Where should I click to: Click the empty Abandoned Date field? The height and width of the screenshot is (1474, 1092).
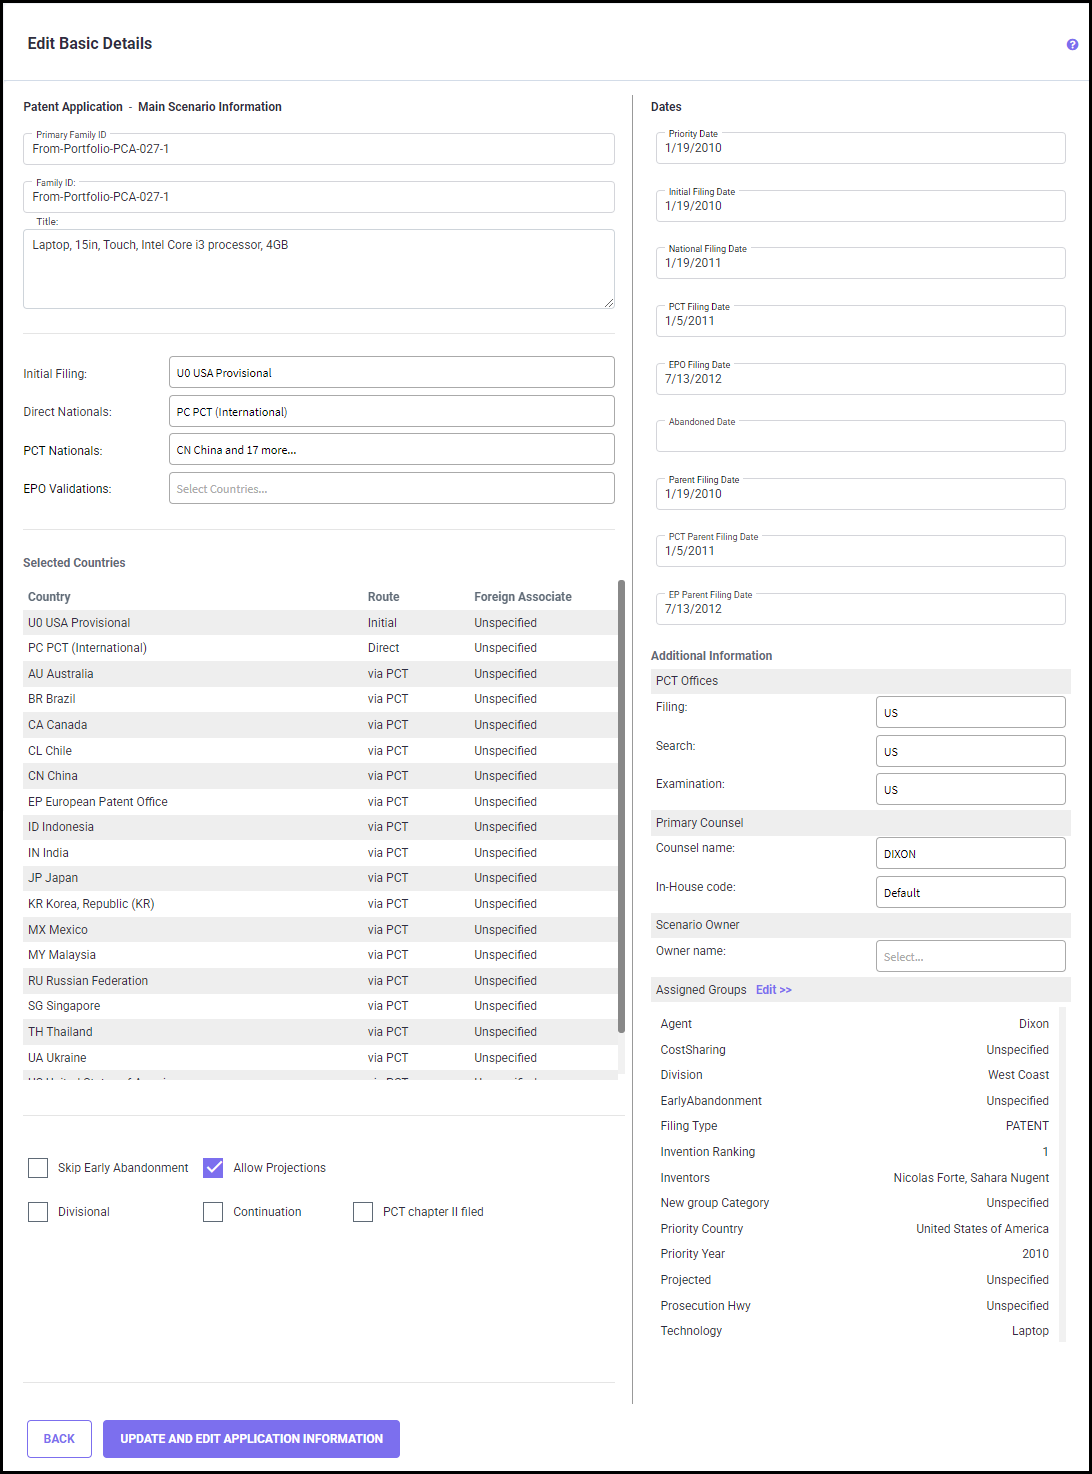point(860,437)
